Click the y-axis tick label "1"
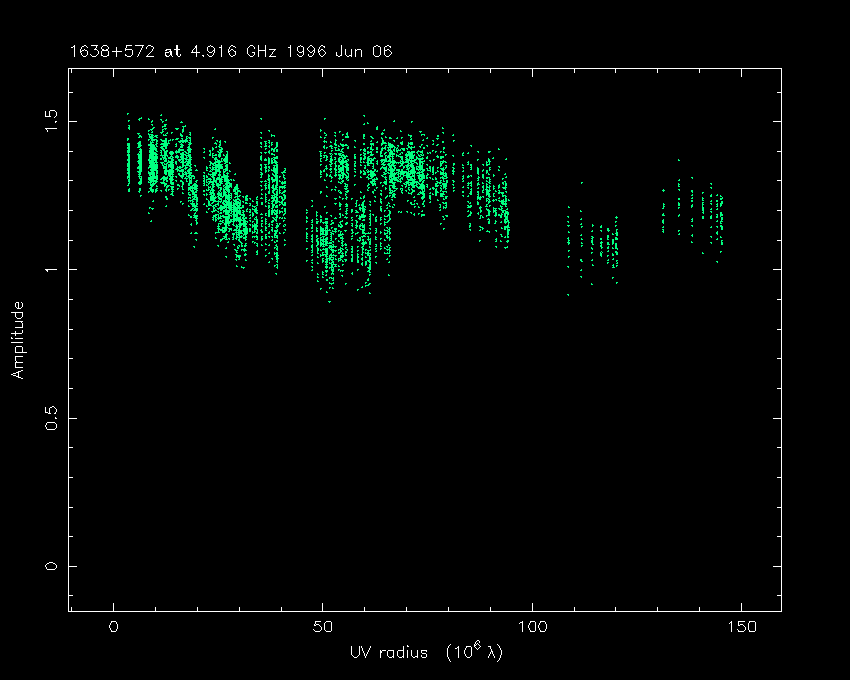The height and width of the screenshot is (680, 850). pyautogui.click(x=50, y=269)
